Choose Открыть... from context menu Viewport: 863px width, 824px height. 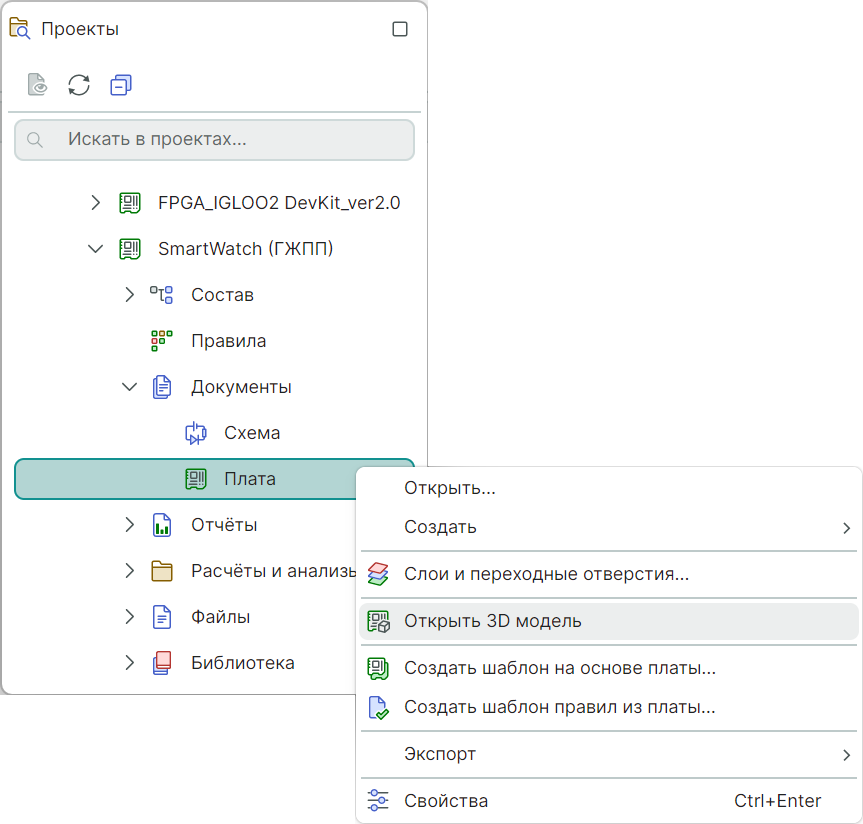[x=450, y=488]
